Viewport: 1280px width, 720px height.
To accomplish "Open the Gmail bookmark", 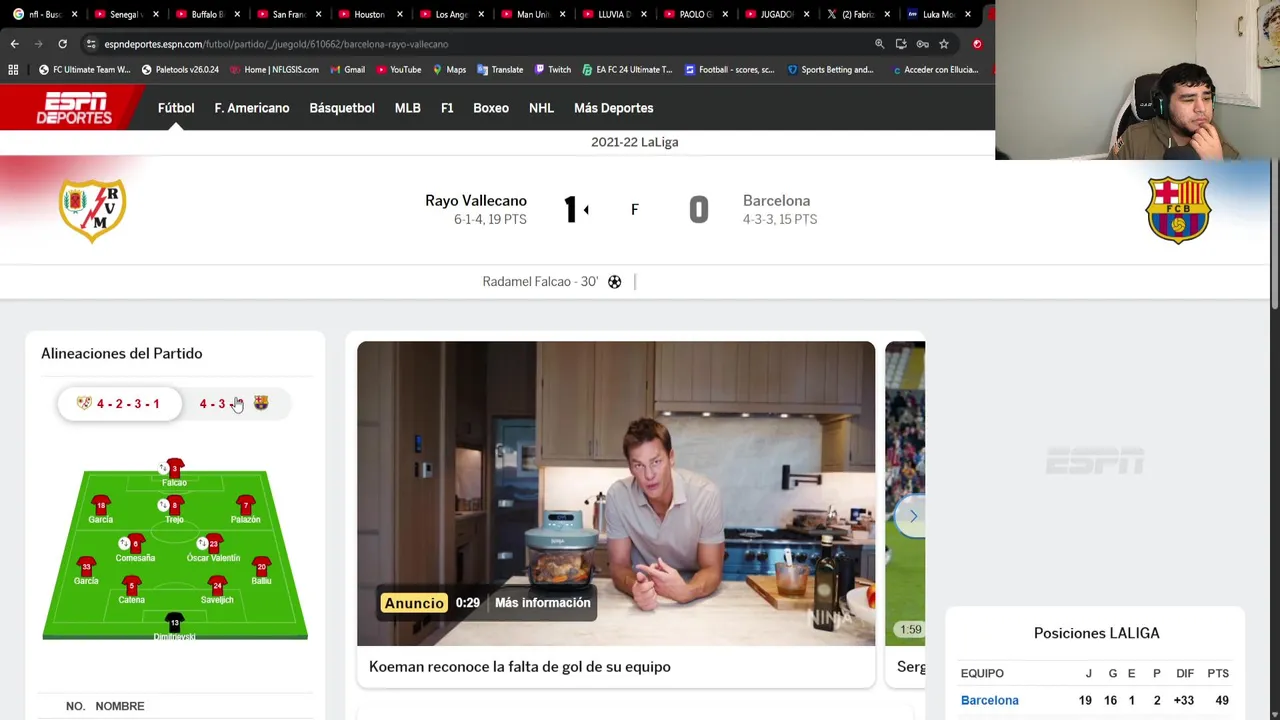I will pos(347,70).
